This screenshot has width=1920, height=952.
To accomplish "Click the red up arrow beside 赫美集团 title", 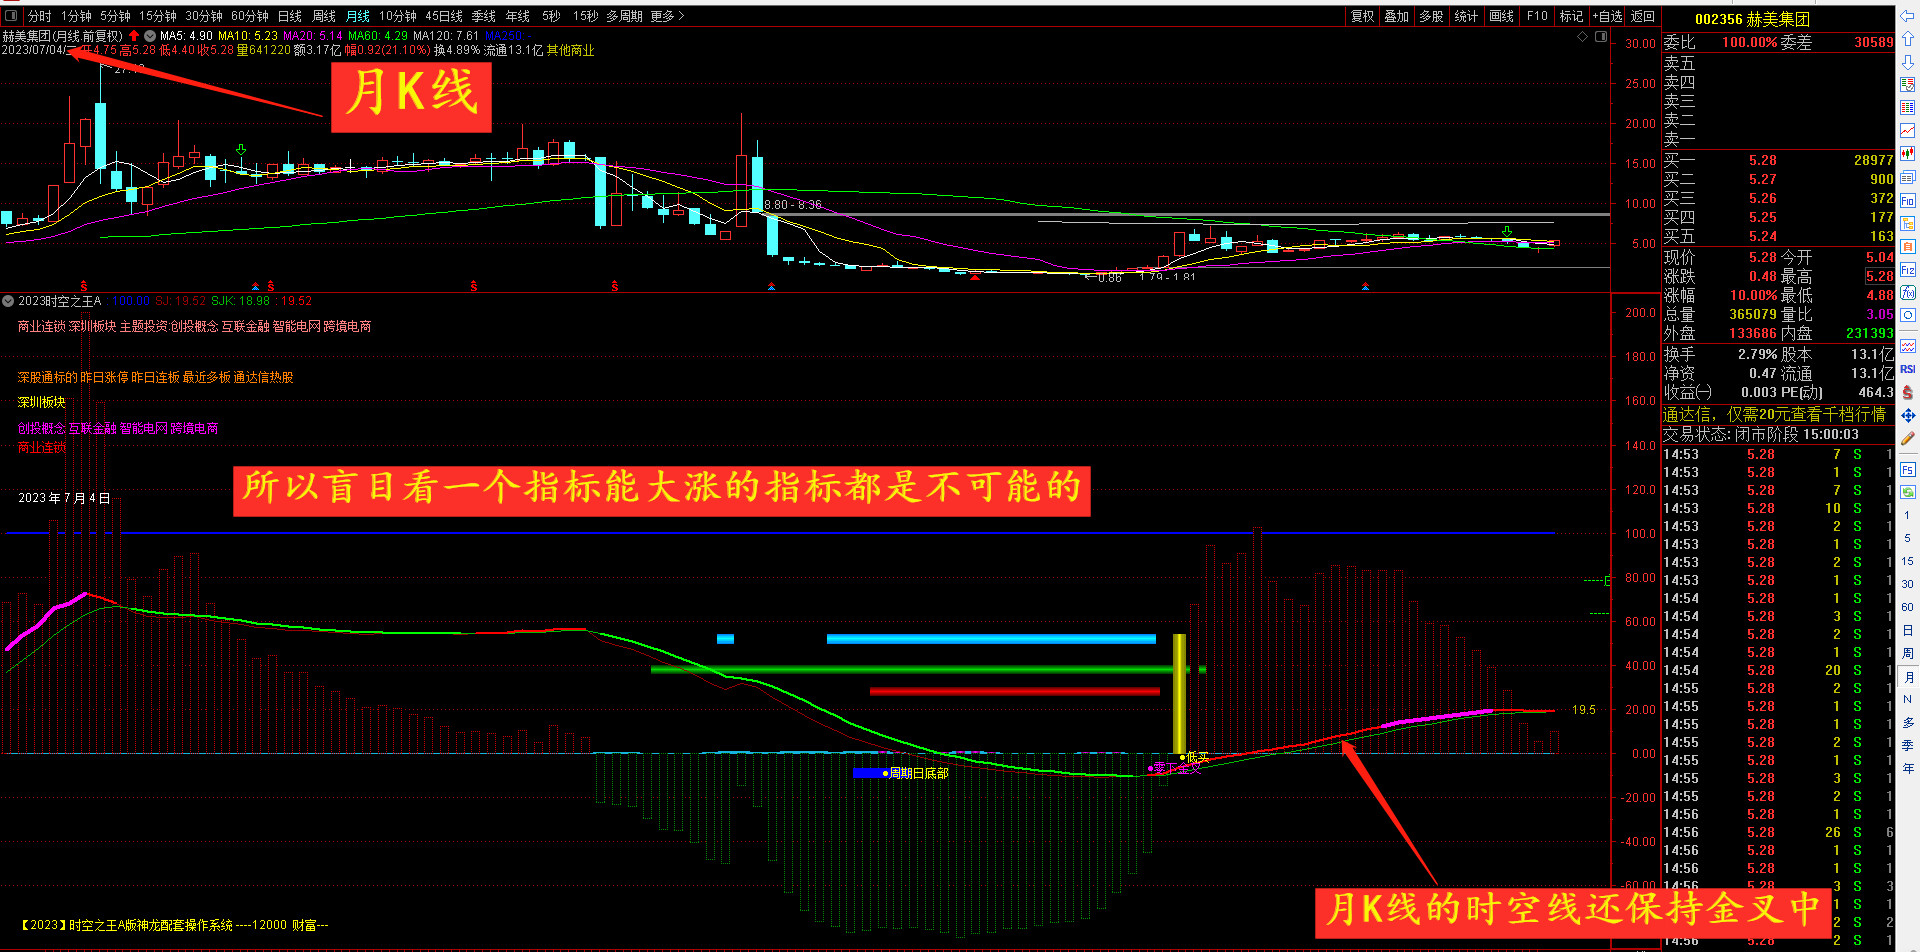I will 134,36.
